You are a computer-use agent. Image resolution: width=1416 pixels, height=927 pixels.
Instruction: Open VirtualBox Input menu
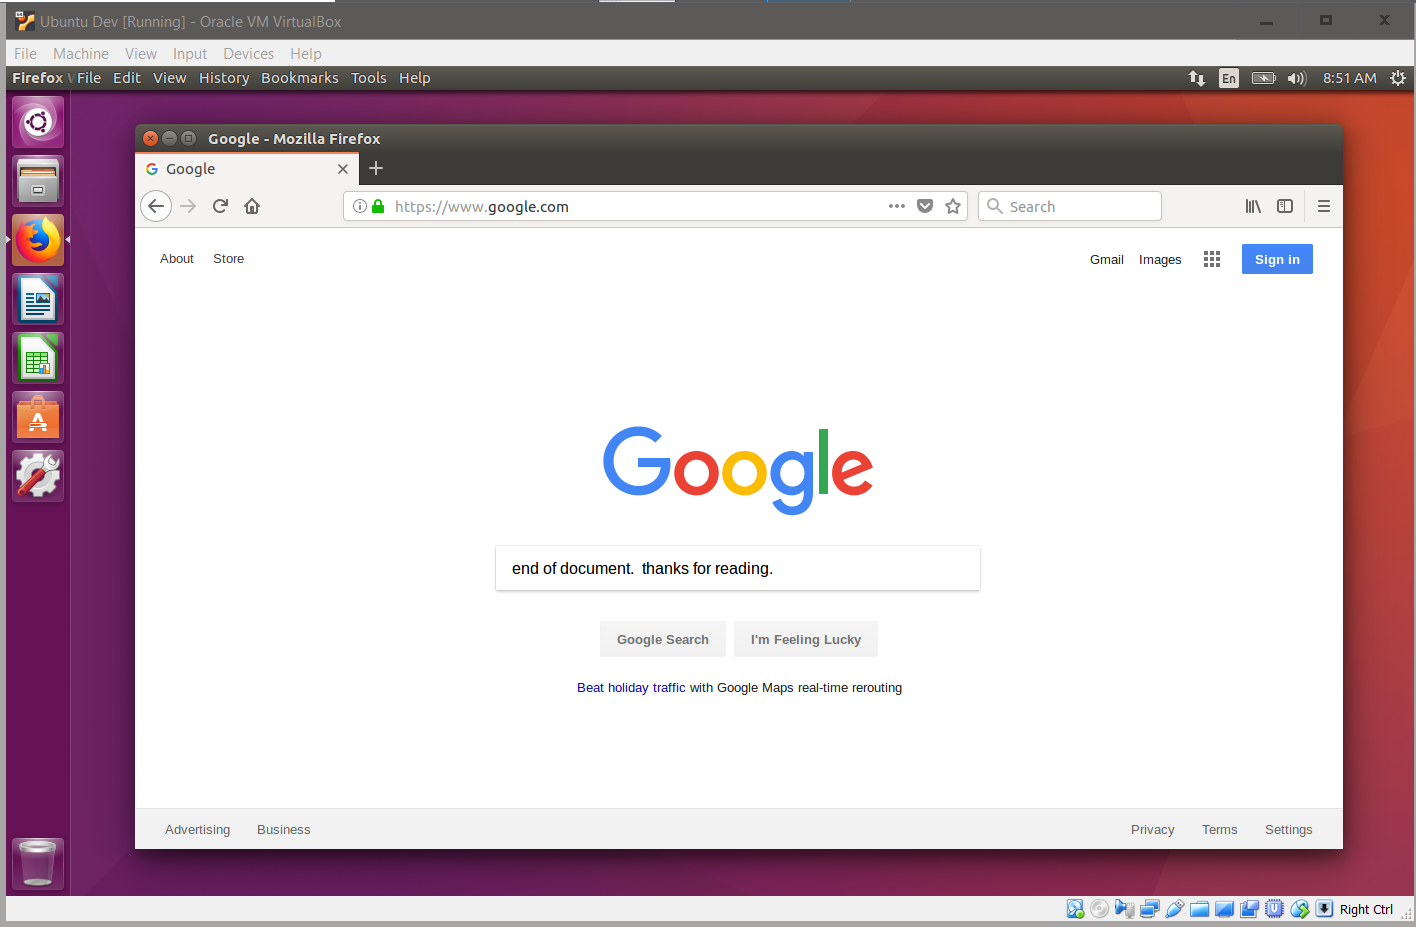pos(190,54)
